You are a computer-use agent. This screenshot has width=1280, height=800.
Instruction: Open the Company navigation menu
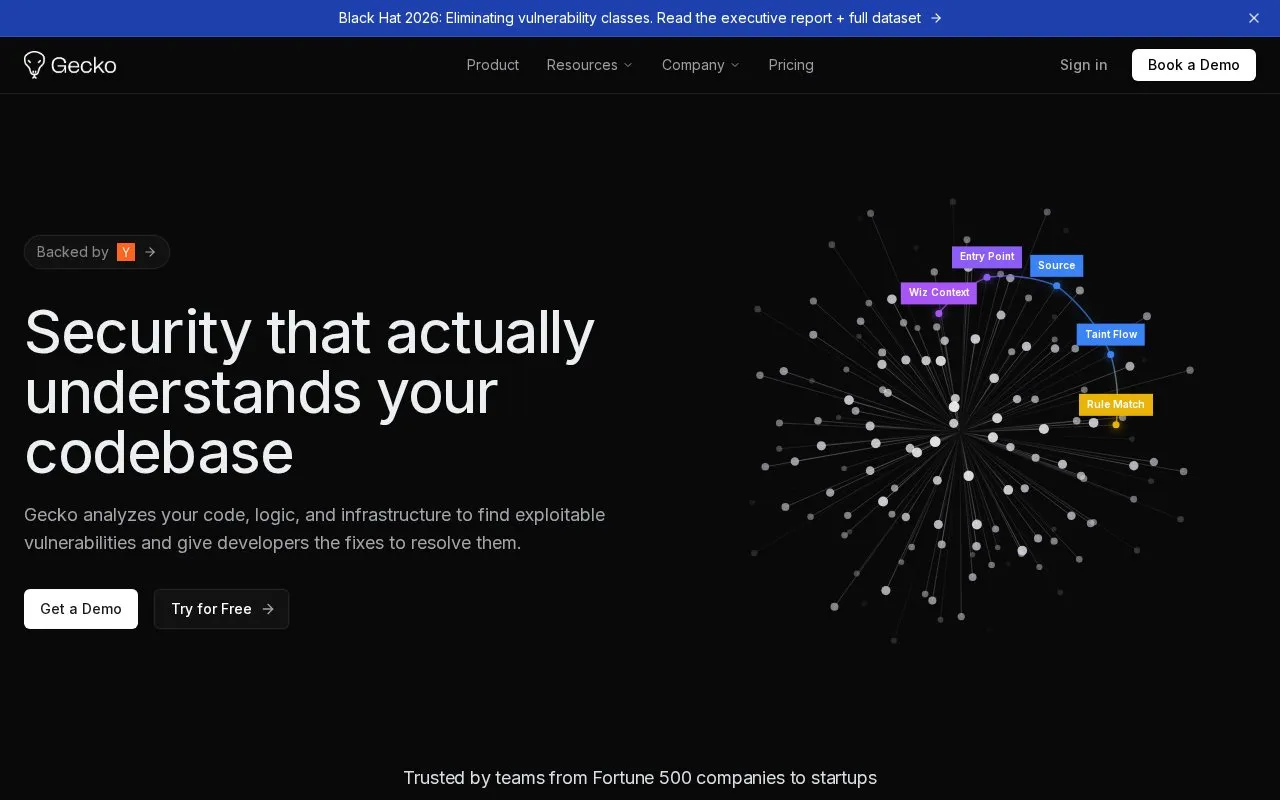pyautogui.click(x=701, y=65)
